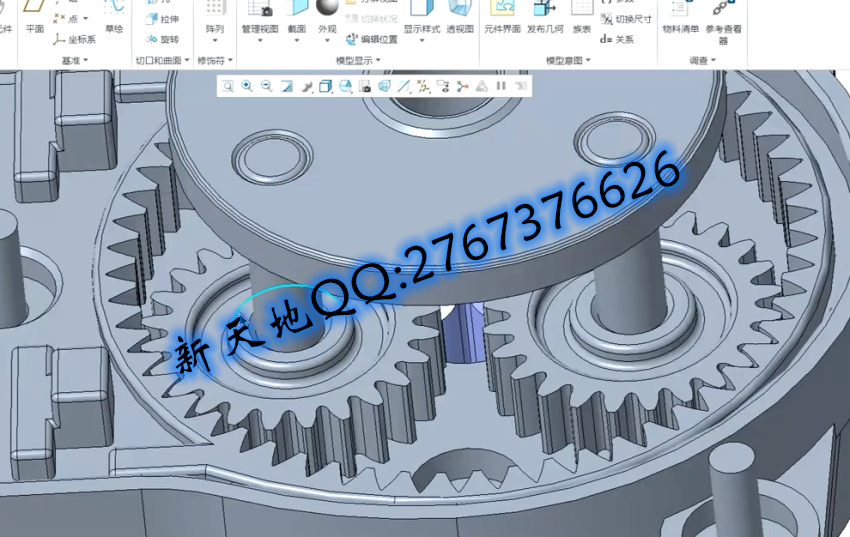Click the Bill of Materials (物料清单) icon

point(681,21)
